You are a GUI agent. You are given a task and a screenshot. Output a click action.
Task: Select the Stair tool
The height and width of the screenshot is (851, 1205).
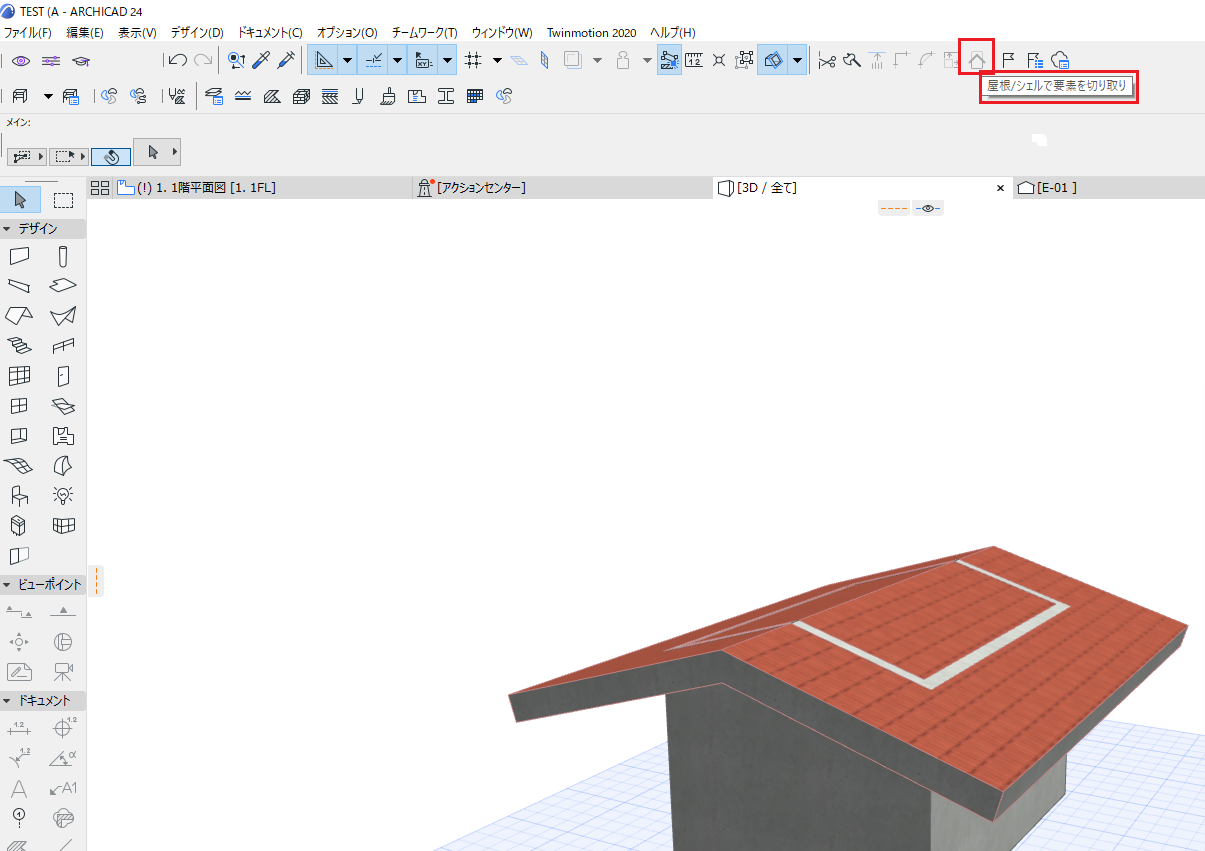click(20, 346)
